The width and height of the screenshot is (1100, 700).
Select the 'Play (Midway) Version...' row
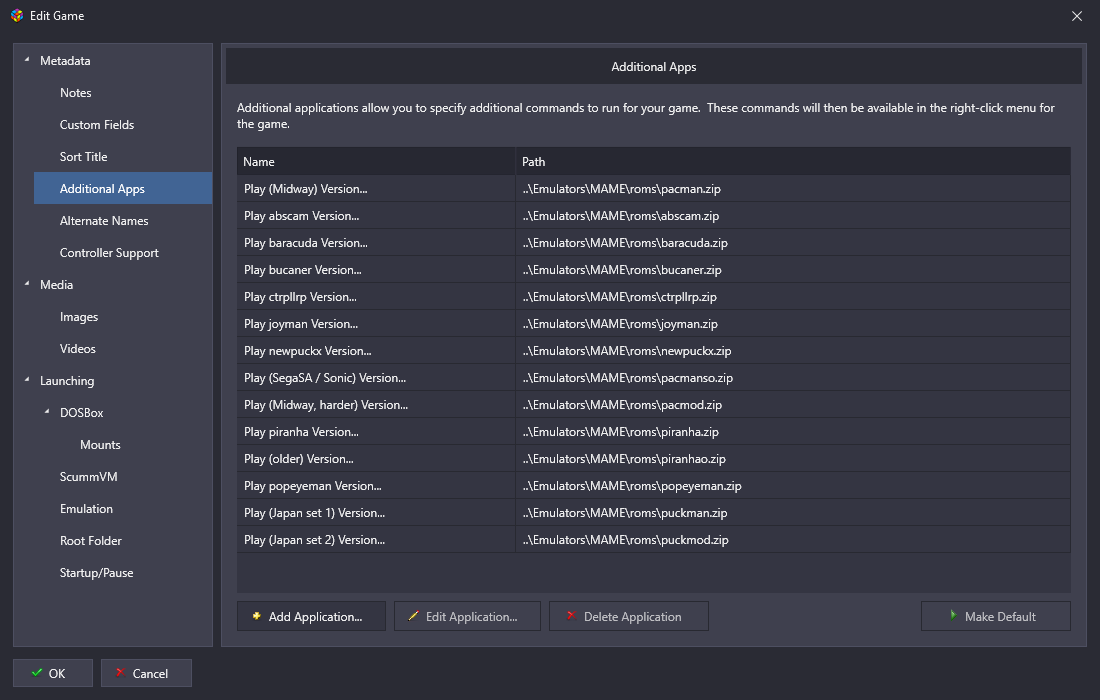[x=654, y=189]
